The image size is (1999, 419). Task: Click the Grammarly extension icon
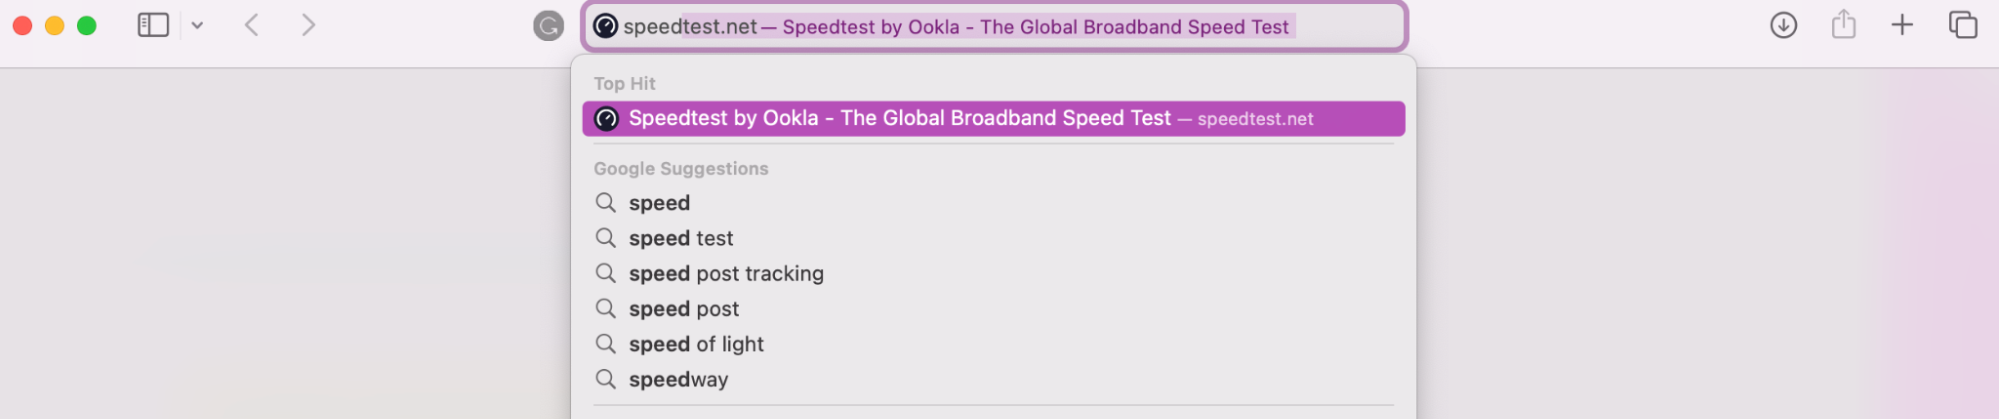548,26
